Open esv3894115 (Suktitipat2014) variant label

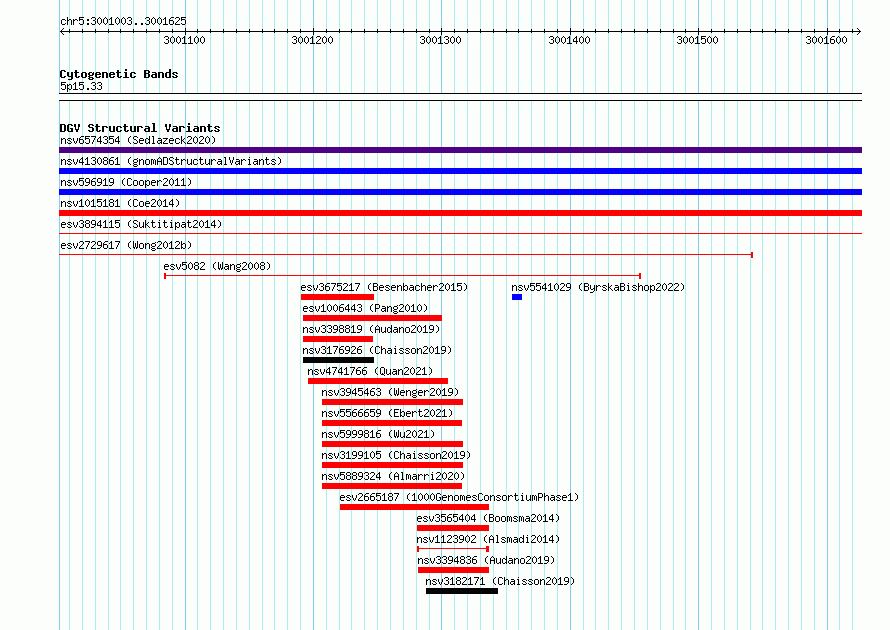click(x=141, y=224)
